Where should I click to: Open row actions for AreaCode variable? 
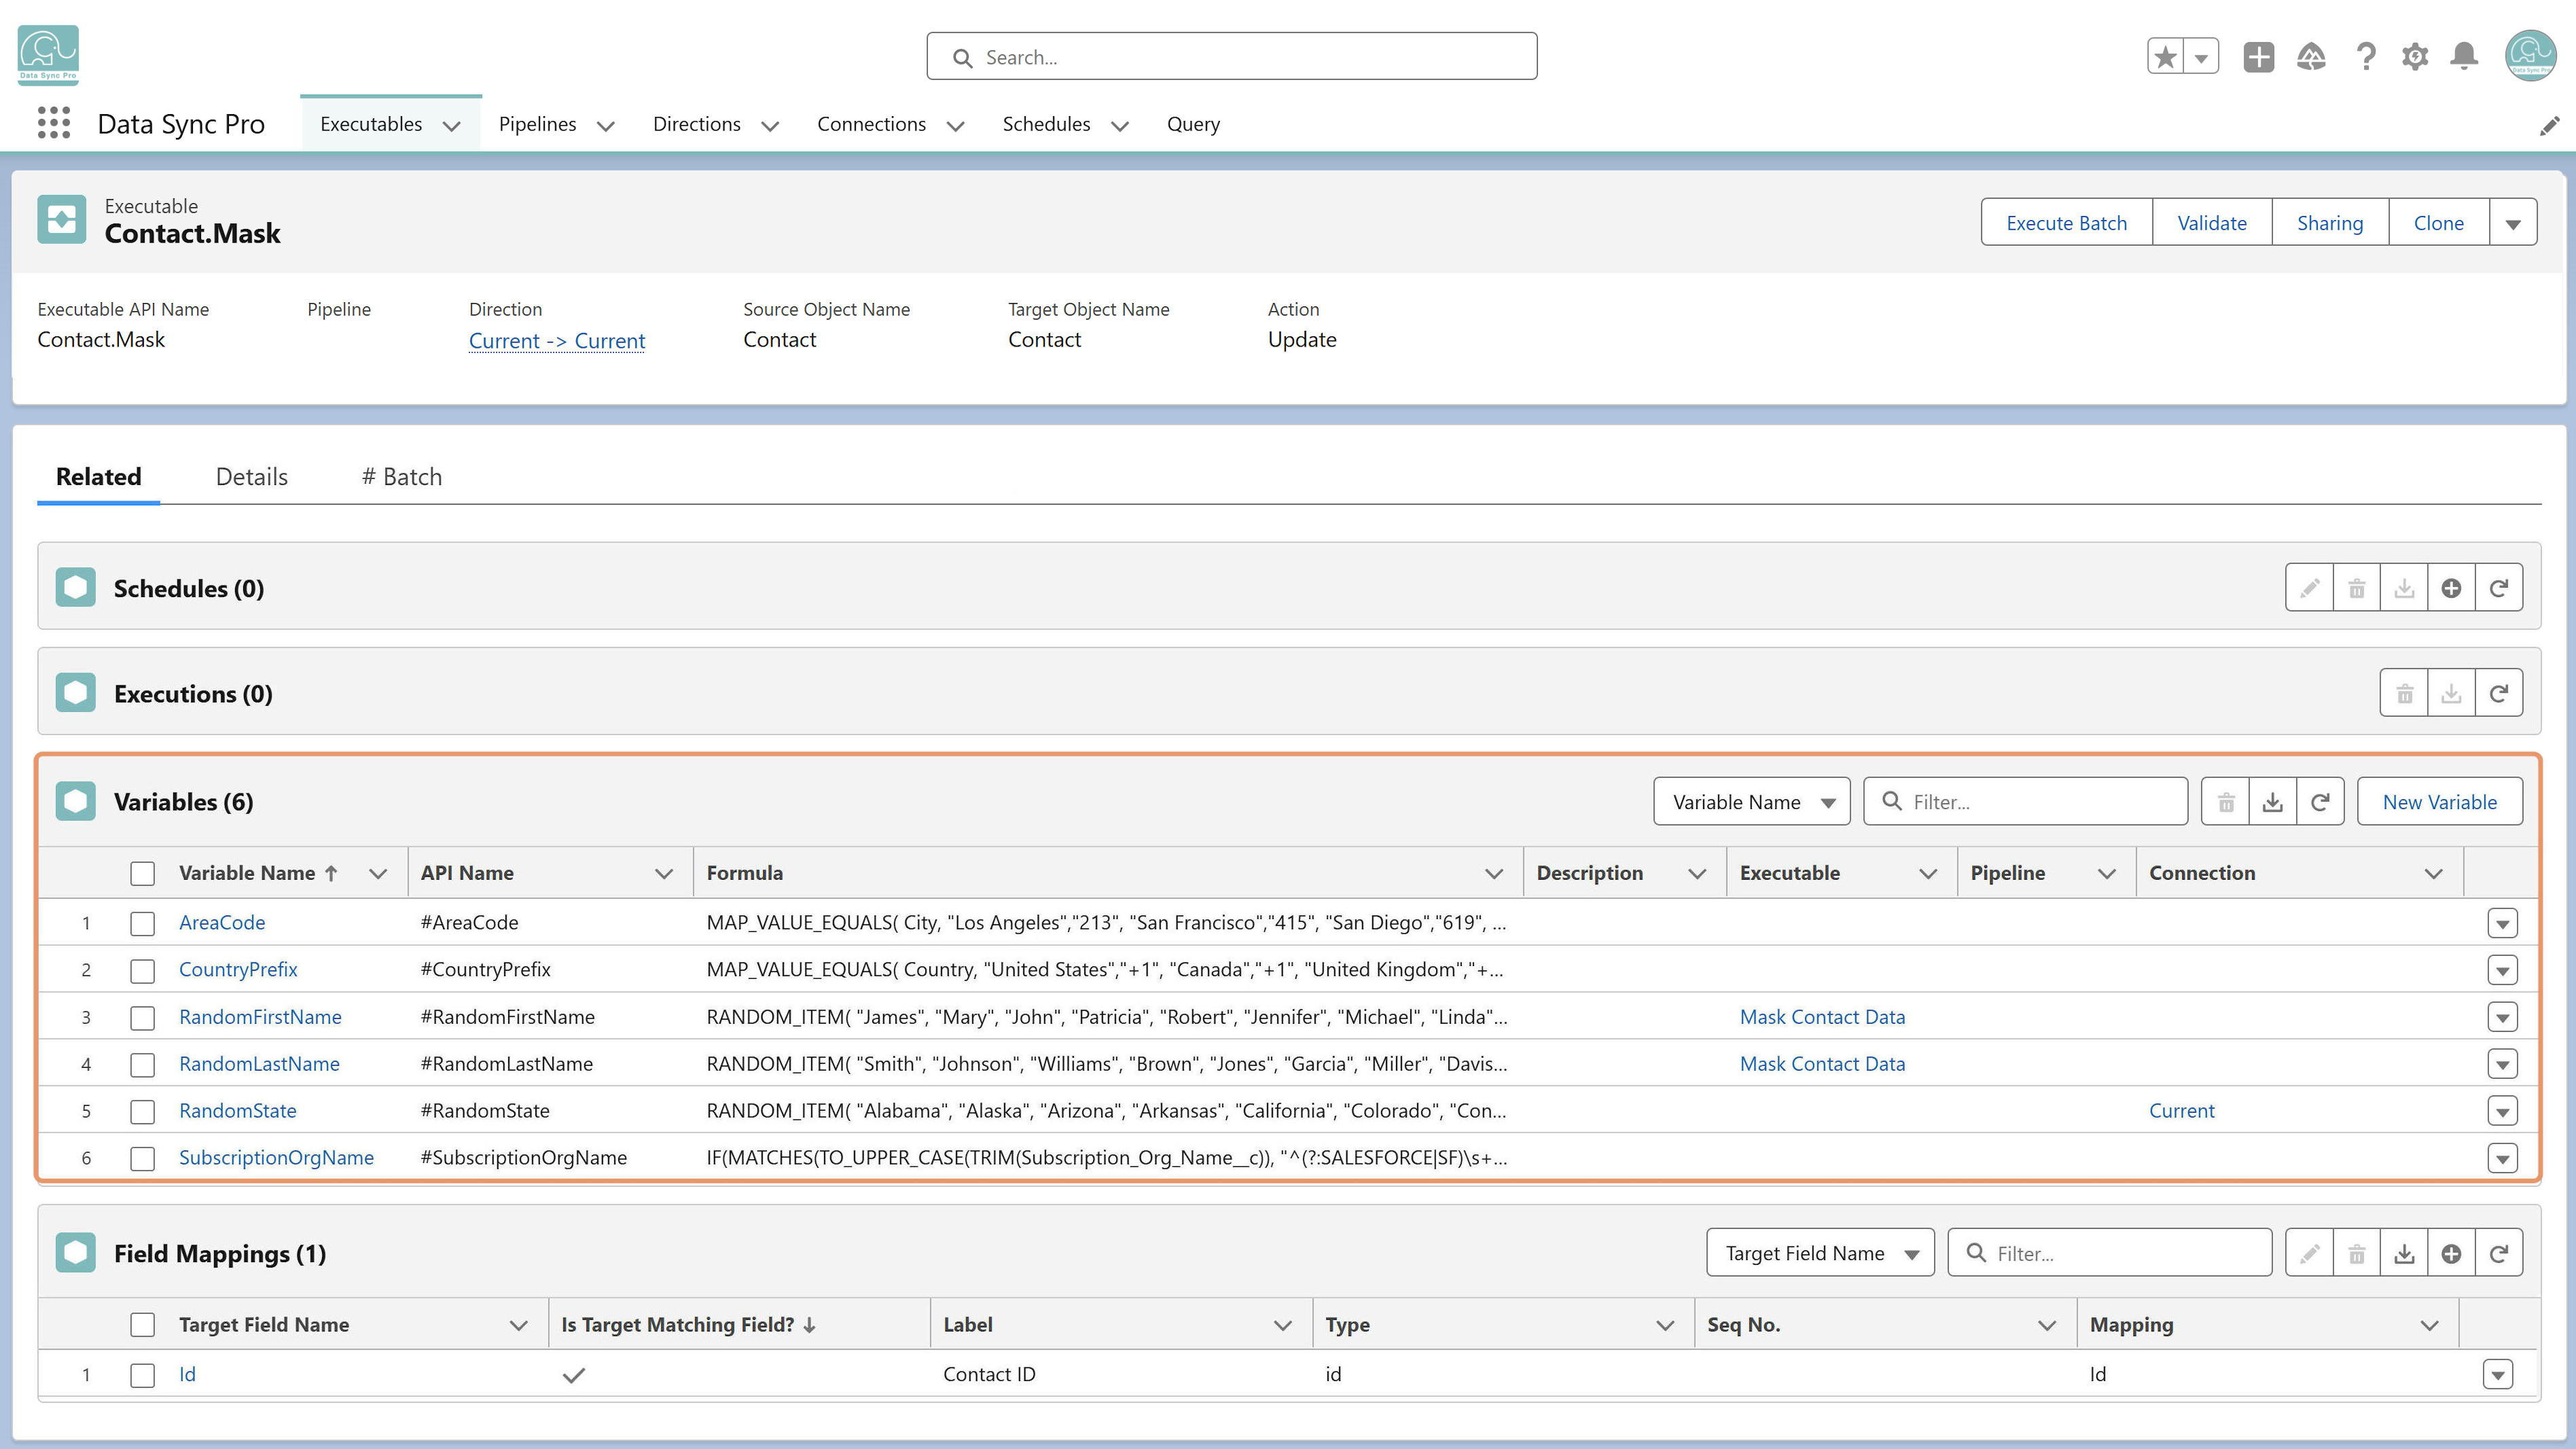pos(2502,923)
